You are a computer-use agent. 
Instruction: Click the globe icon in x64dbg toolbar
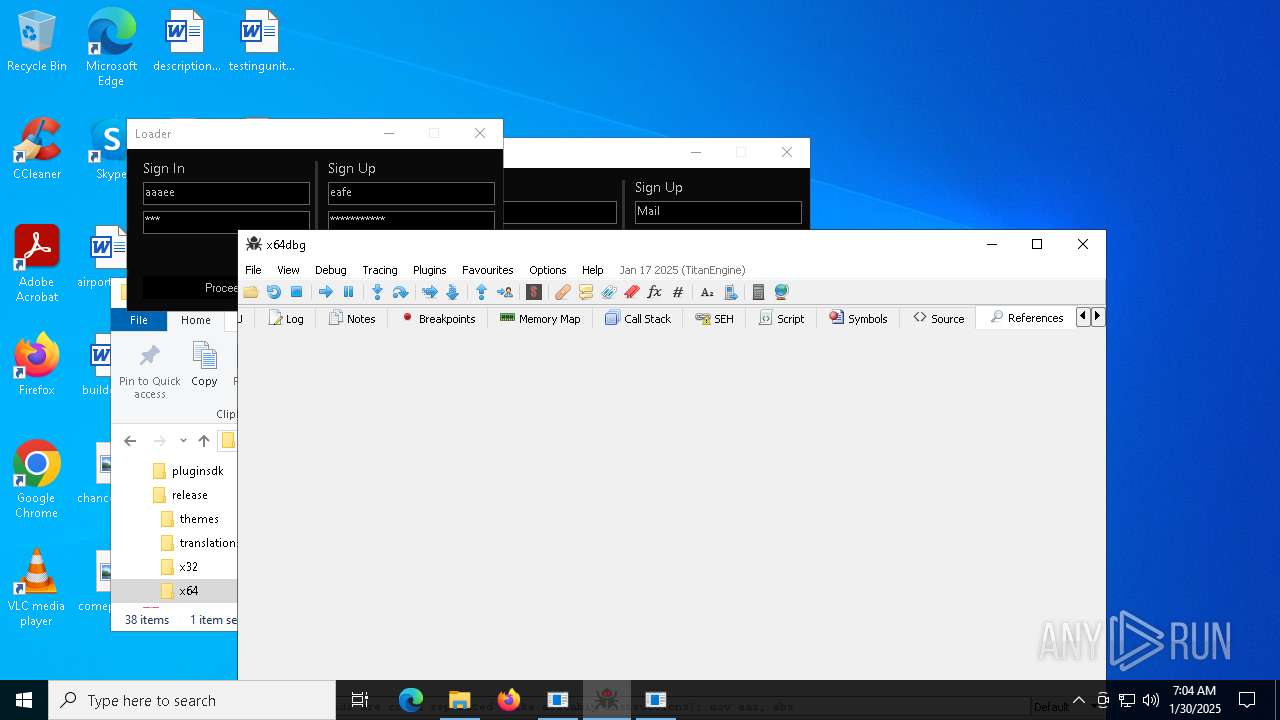781,292
